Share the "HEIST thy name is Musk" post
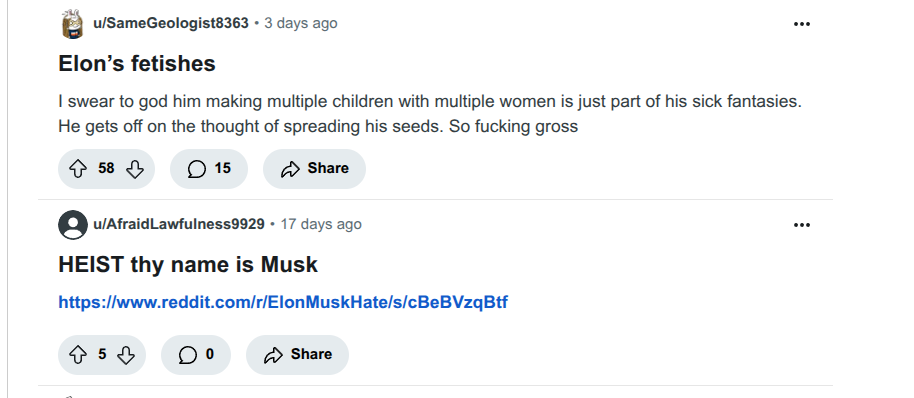The width and height of the screenshot is (914, 398). 297,355
